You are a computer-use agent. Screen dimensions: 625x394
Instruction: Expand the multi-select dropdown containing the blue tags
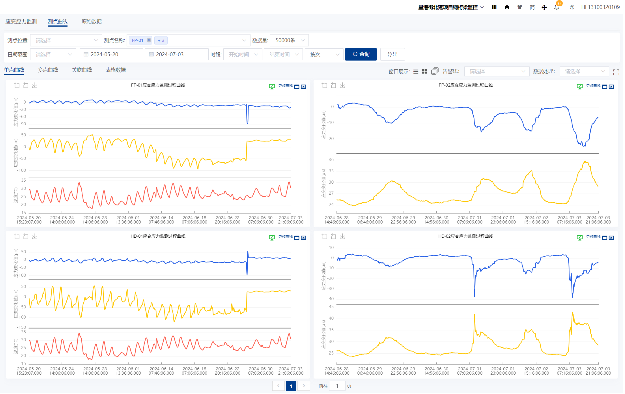(x=188, y=40)
